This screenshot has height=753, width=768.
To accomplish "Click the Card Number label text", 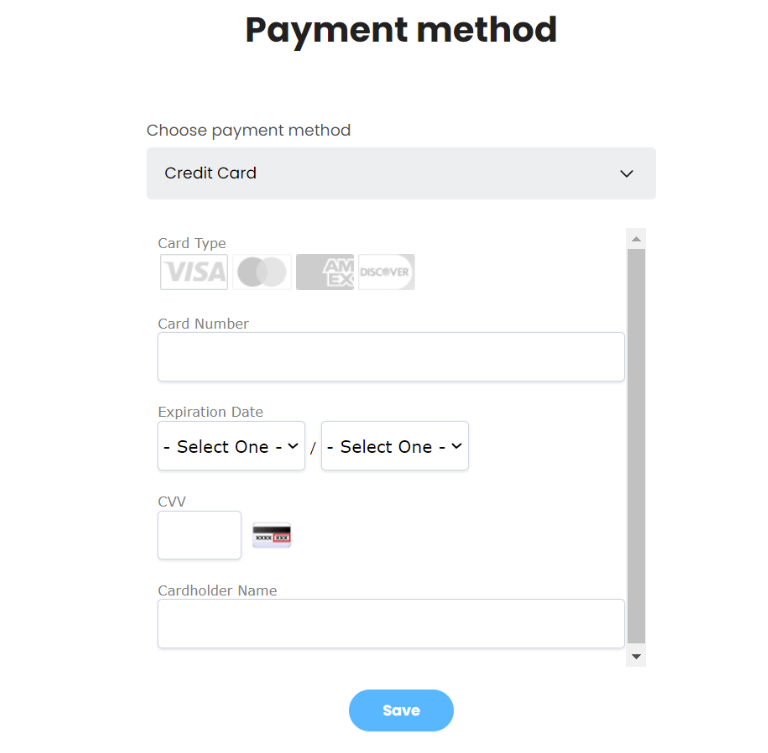I will point(203,324).
